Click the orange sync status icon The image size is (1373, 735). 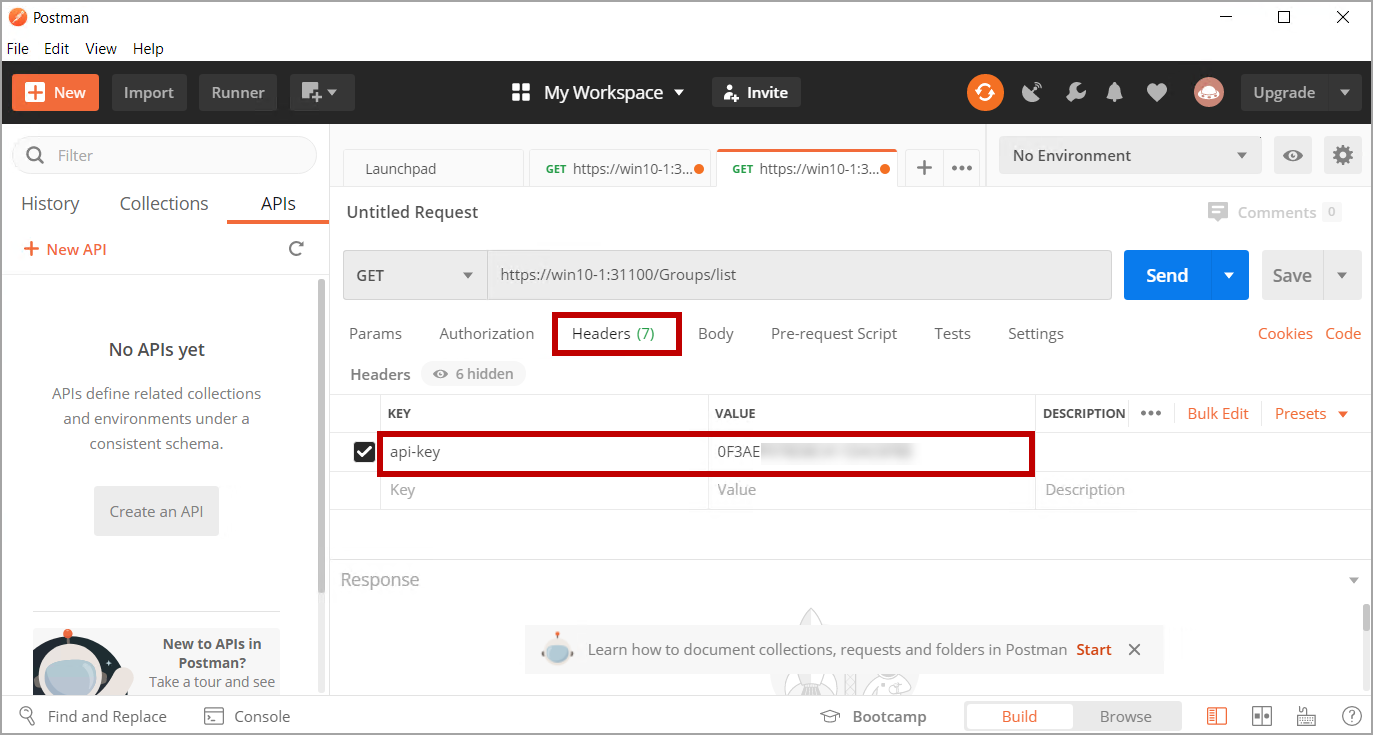point(984,93)
